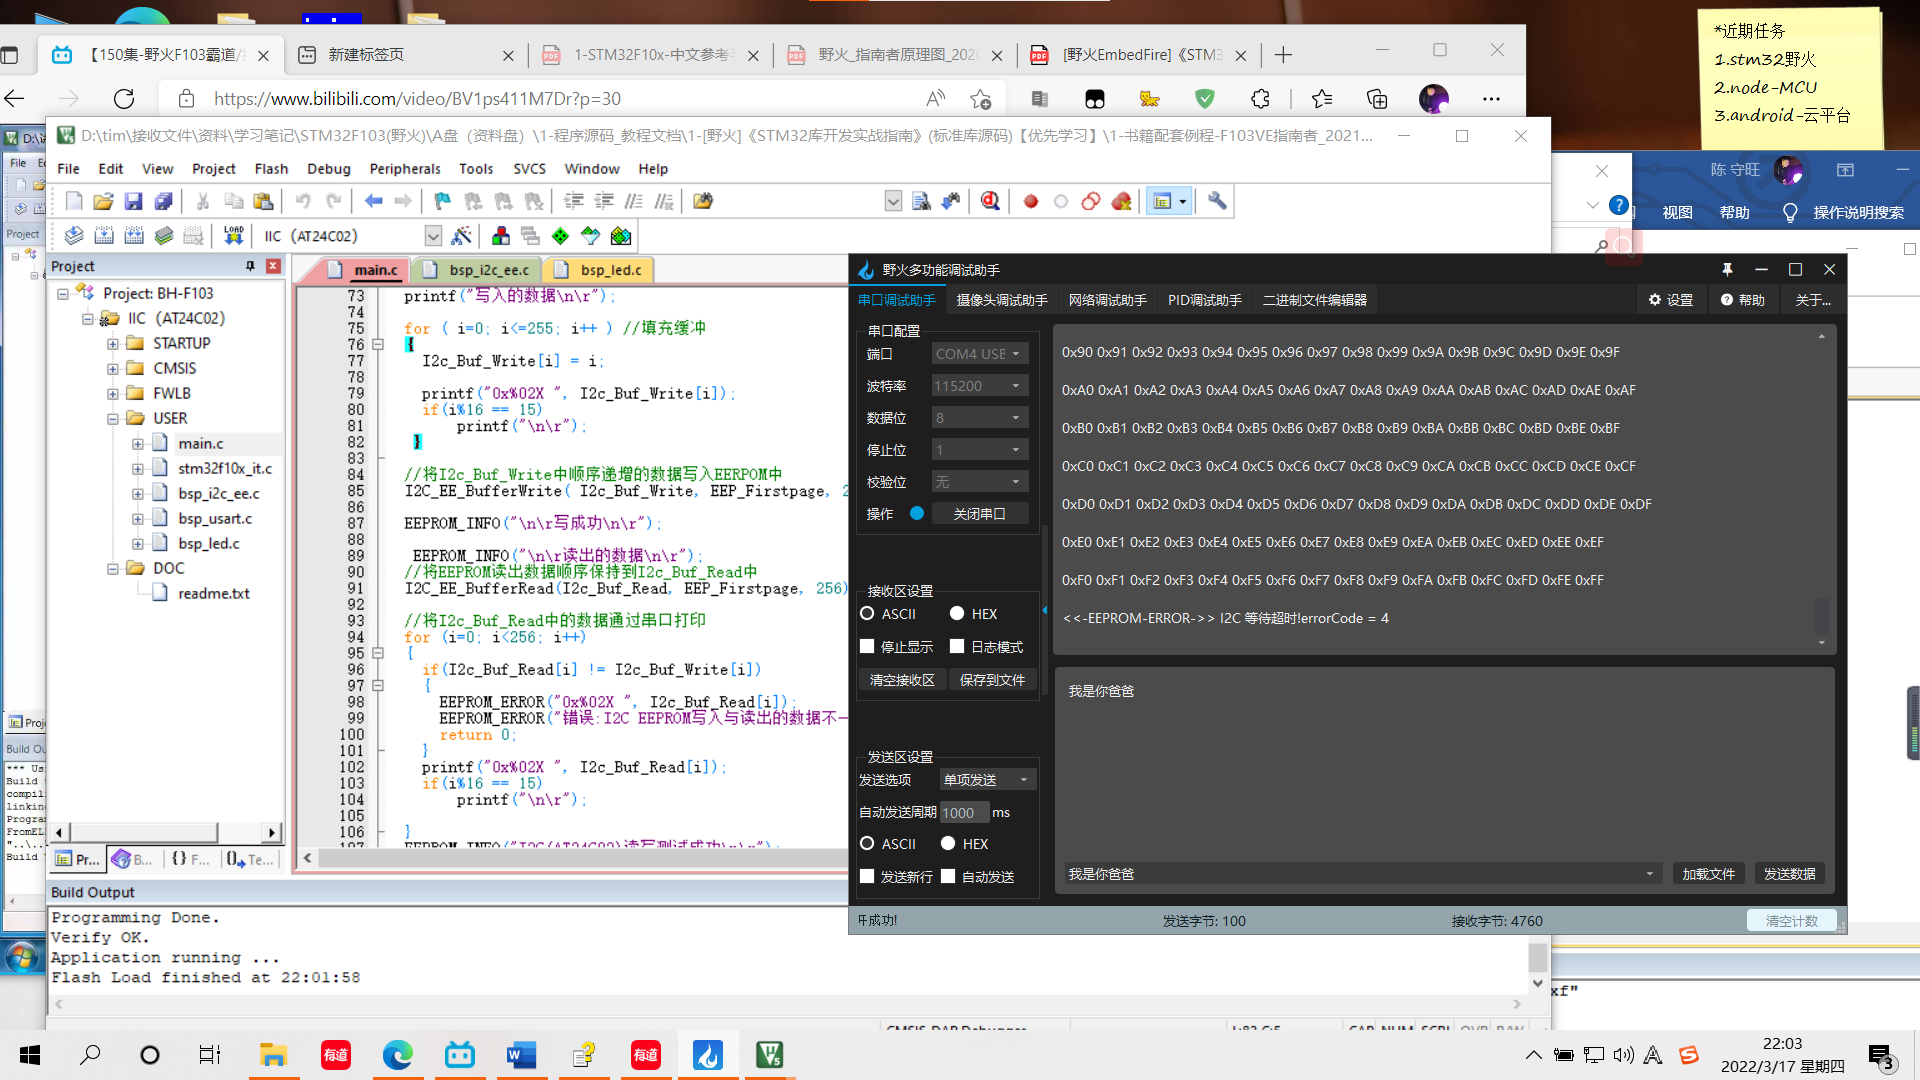Open Configuration wrench icon in Keil
Screen dimensions: 1920x1080
point(1217,201)
